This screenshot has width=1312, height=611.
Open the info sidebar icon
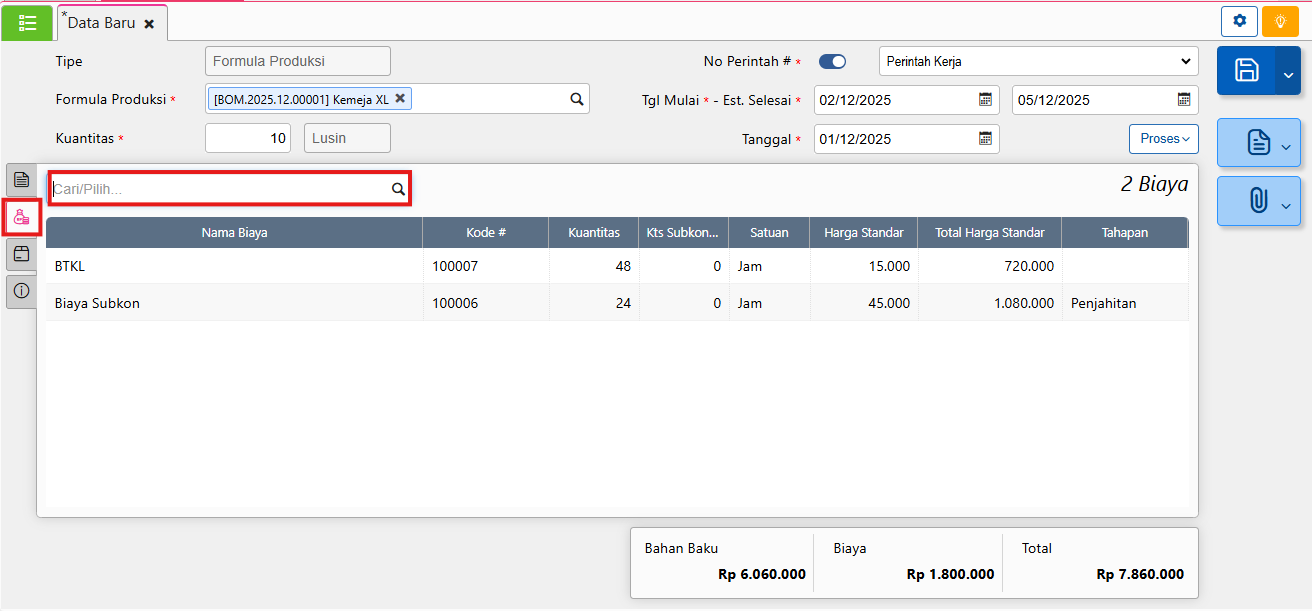tap(21, 291)
